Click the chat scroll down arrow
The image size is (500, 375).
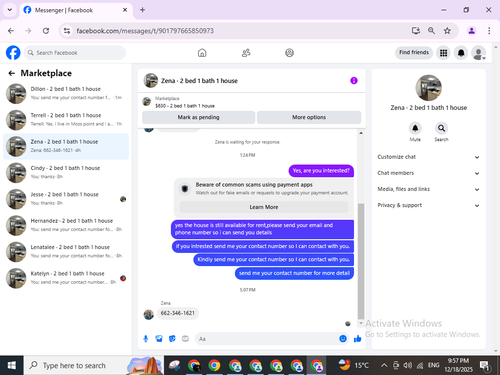click(361, 323)
